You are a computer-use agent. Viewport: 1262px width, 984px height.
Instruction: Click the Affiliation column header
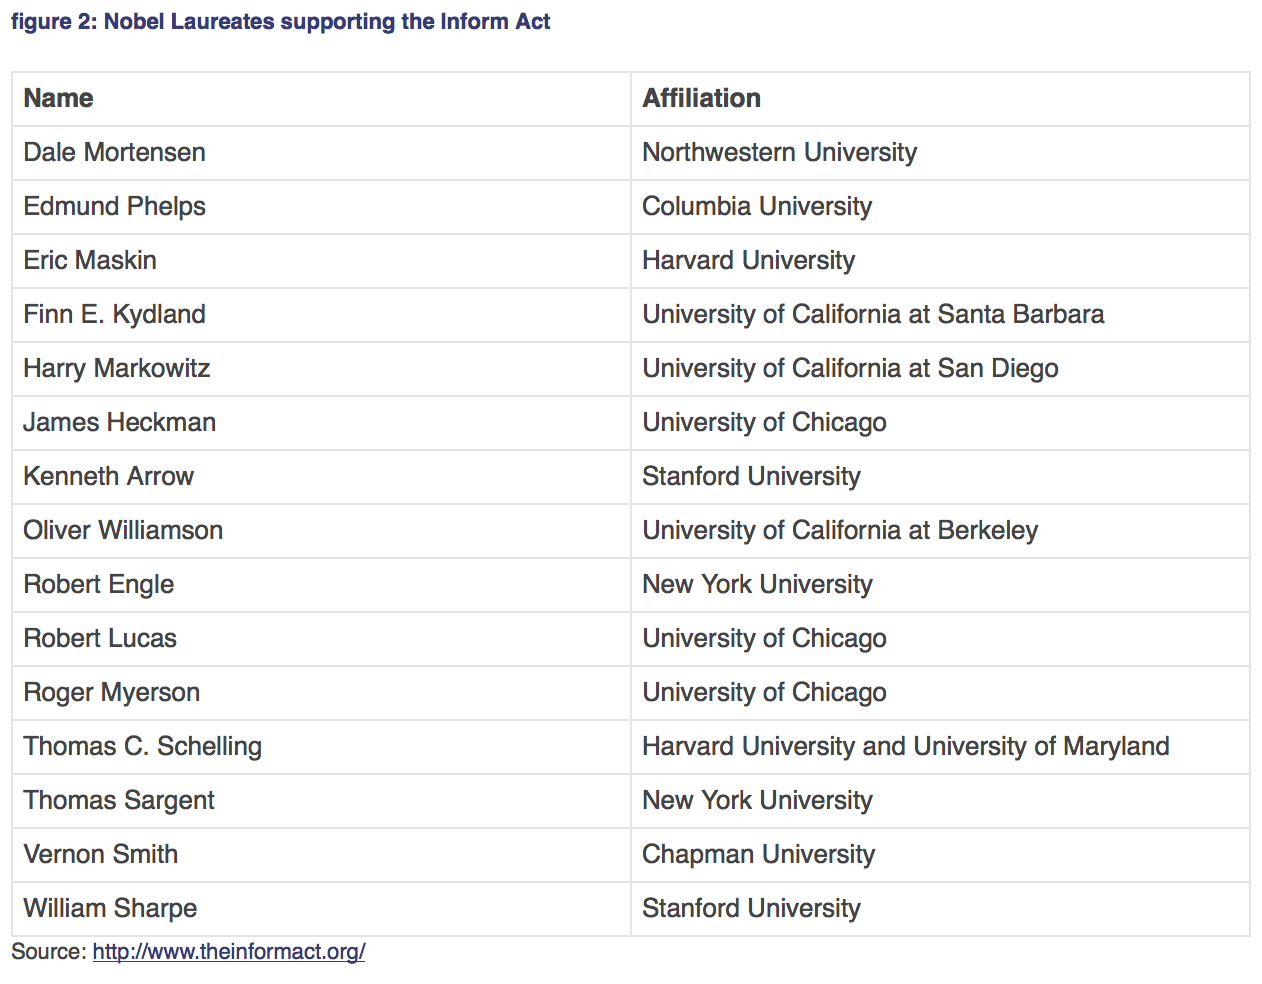point(701,98)
